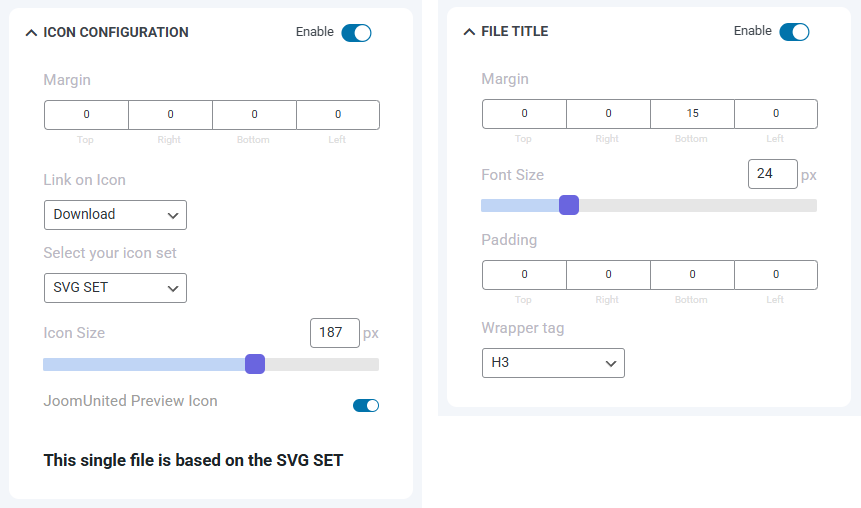861x508 pixels.
Task: Click the Icon Size slider handle
Action: pos(255,364)
